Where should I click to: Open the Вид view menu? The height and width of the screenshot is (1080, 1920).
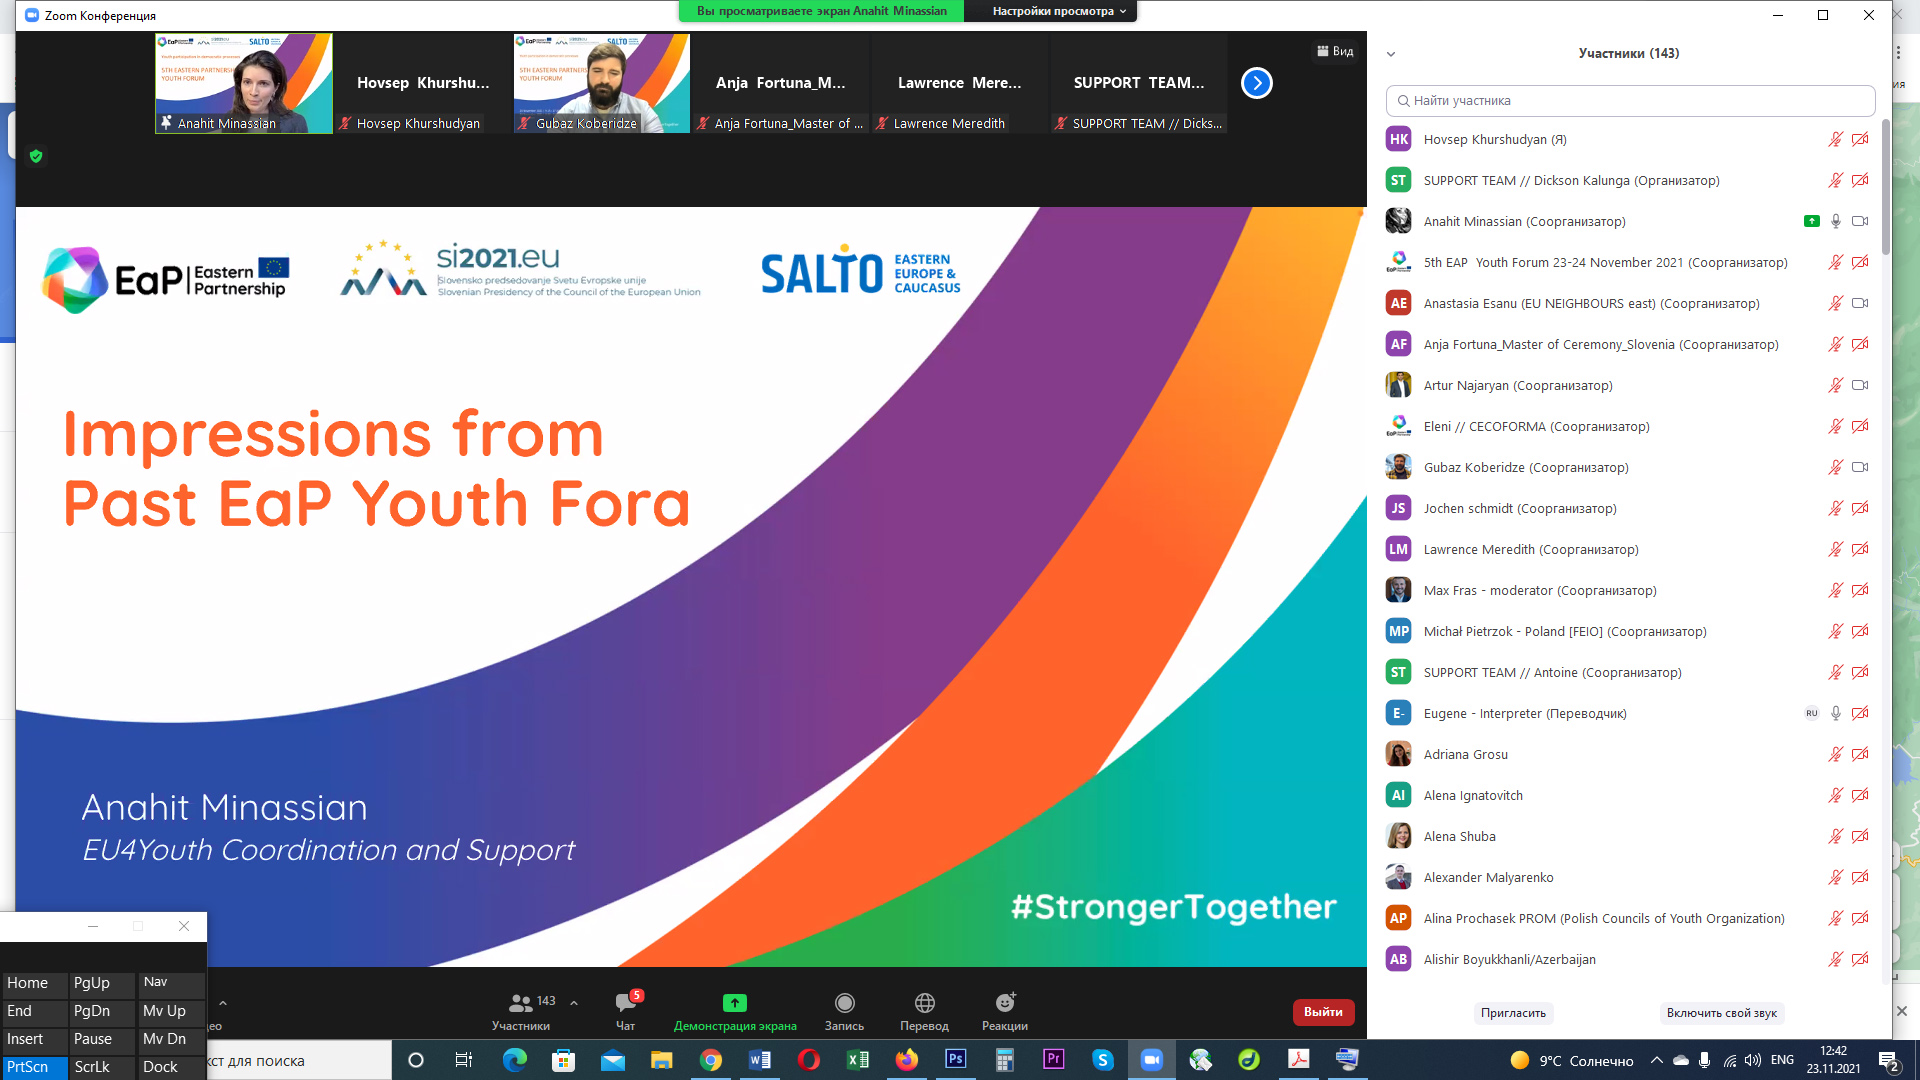tap(1335, 51)
